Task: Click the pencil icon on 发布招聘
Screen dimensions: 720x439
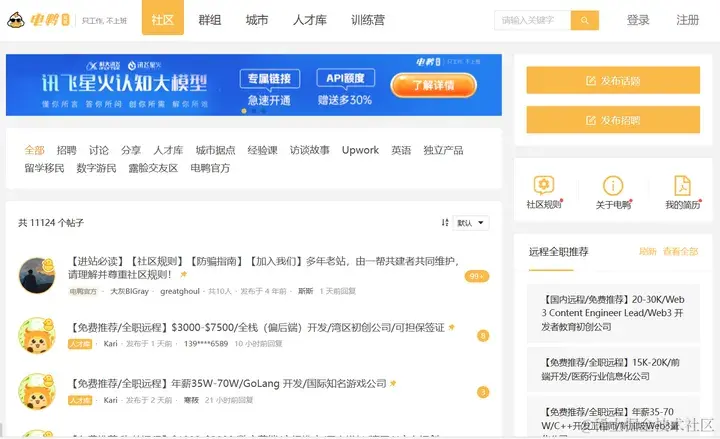Action: click(x=591, y=120)
